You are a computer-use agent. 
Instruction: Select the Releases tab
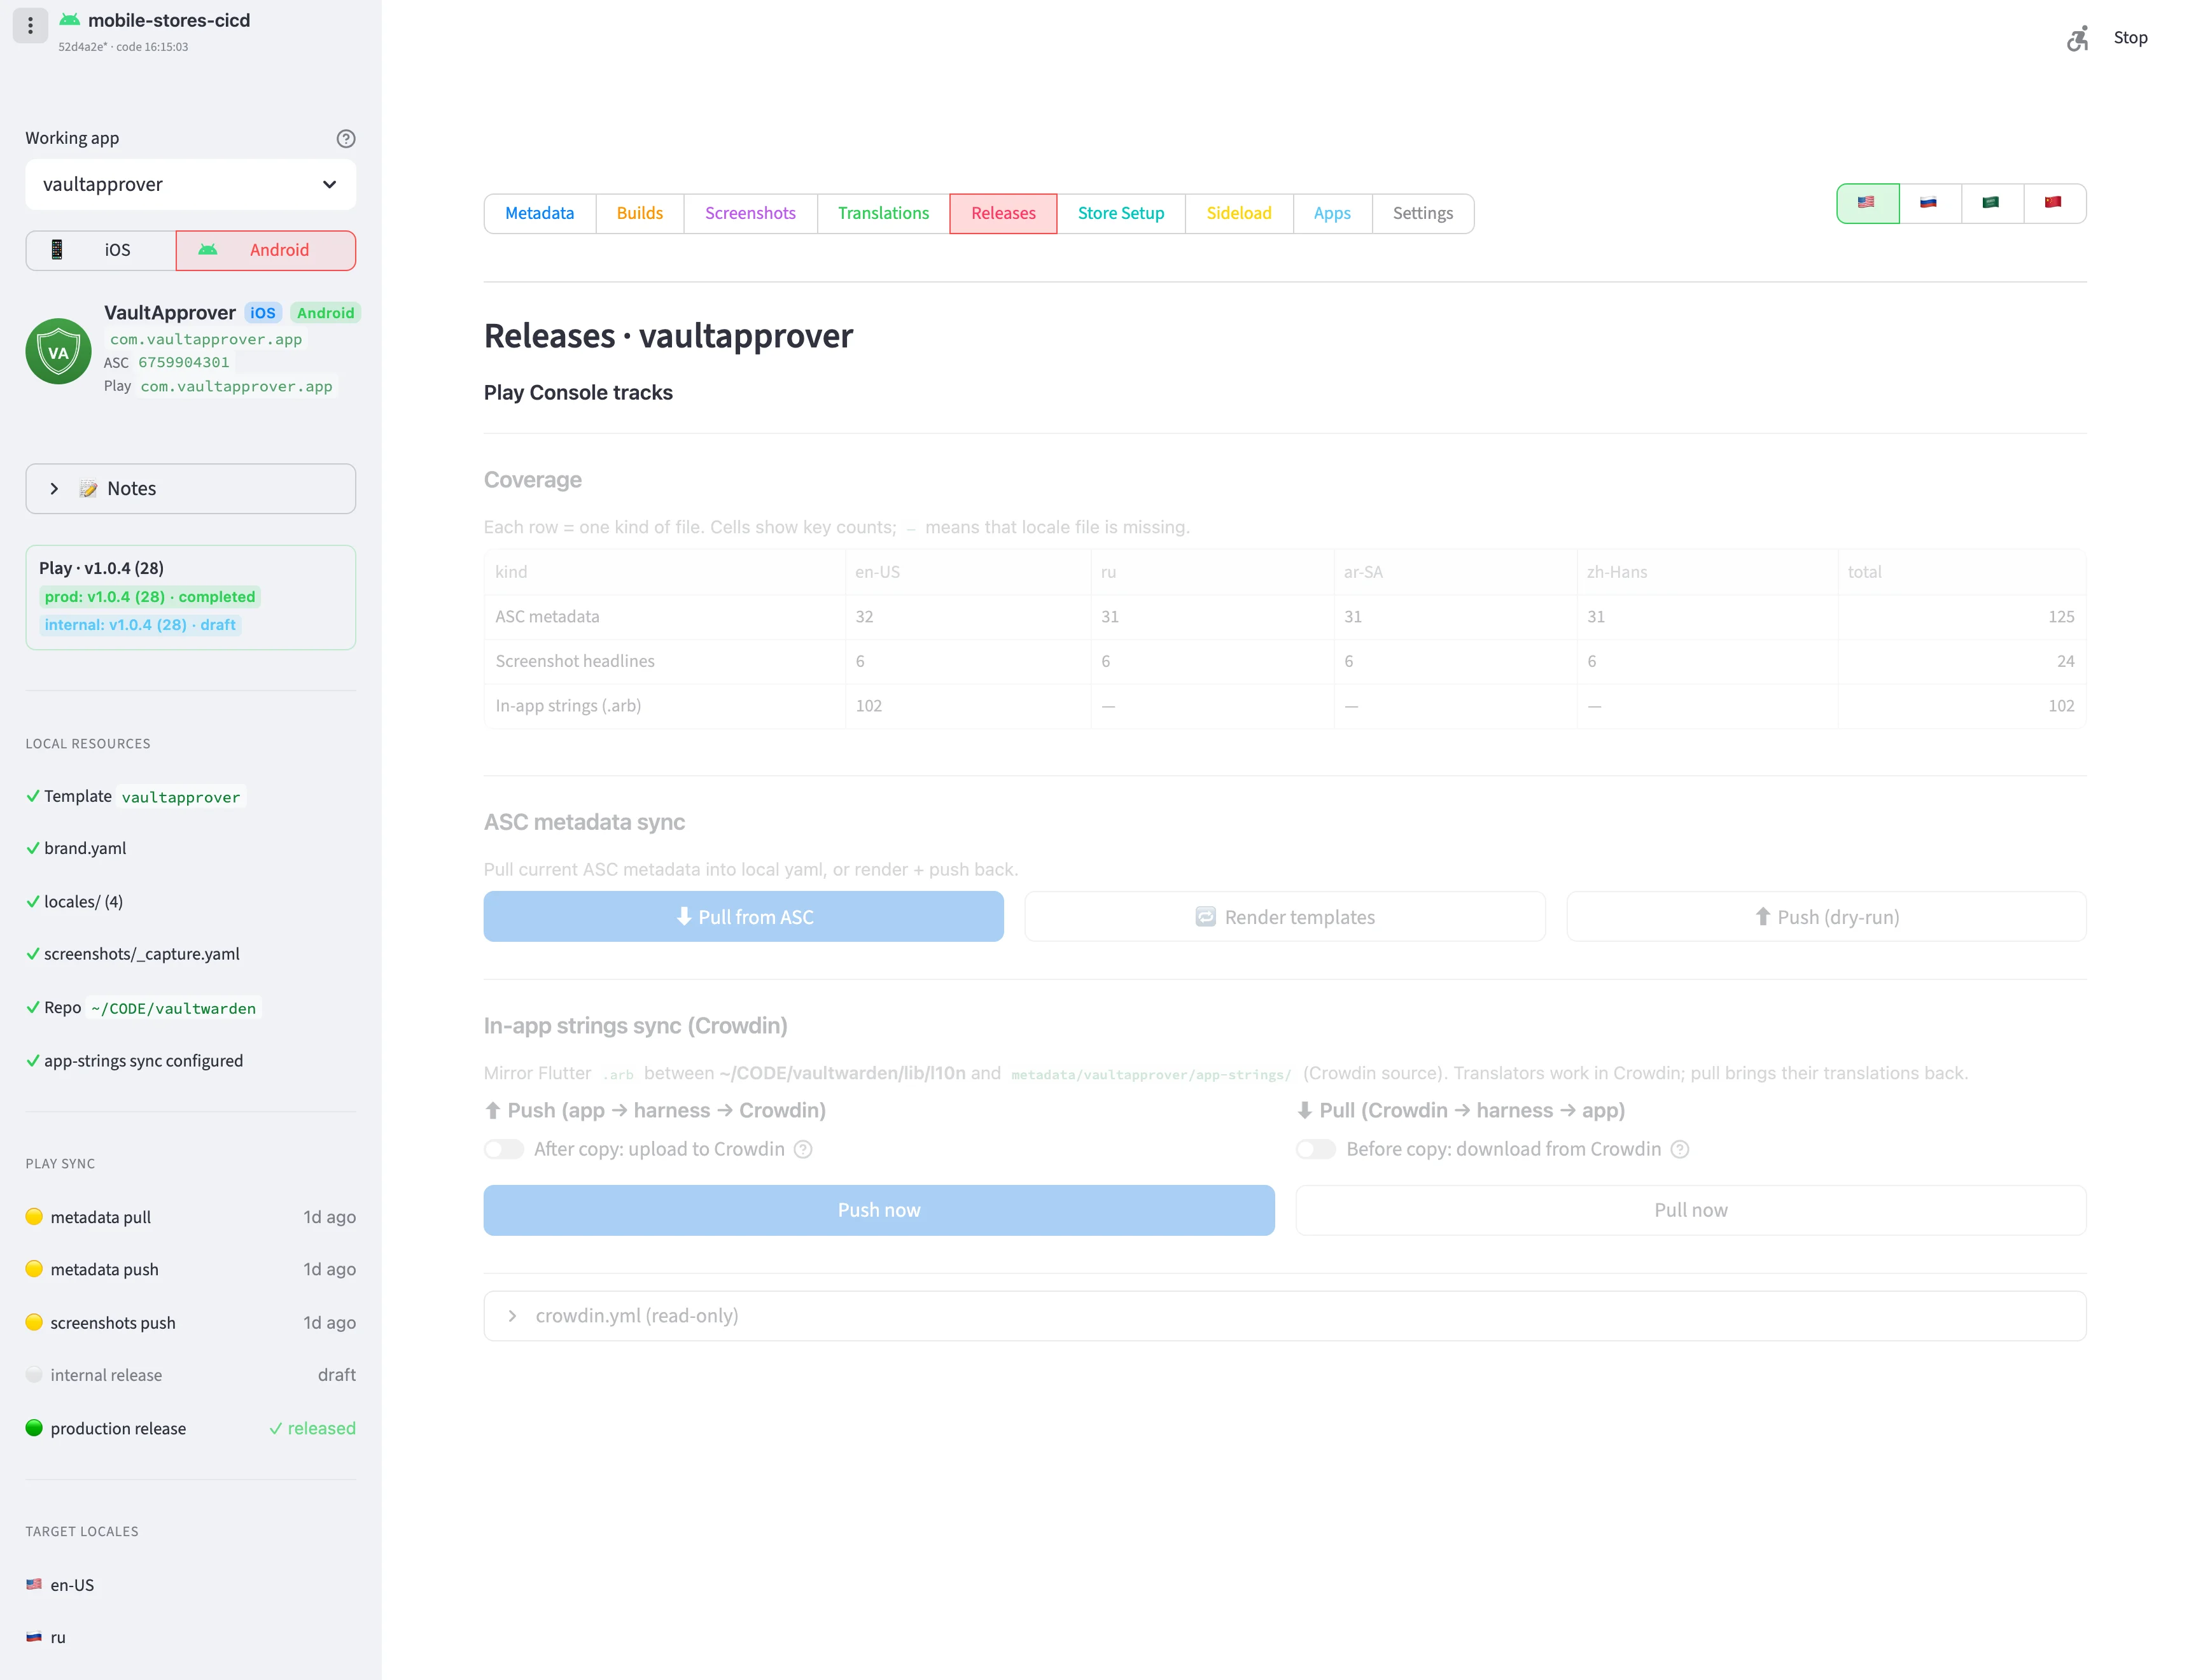(1004, 213)
